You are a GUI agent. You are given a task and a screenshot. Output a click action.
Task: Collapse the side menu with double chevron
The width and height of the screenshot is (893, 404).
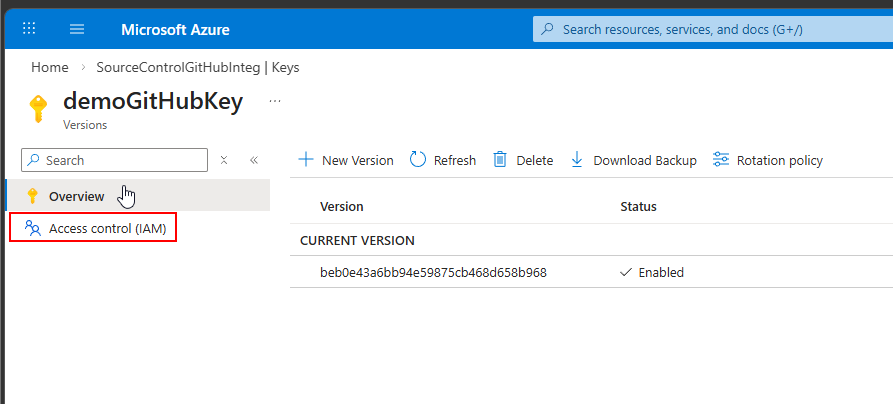pos(254,160)
